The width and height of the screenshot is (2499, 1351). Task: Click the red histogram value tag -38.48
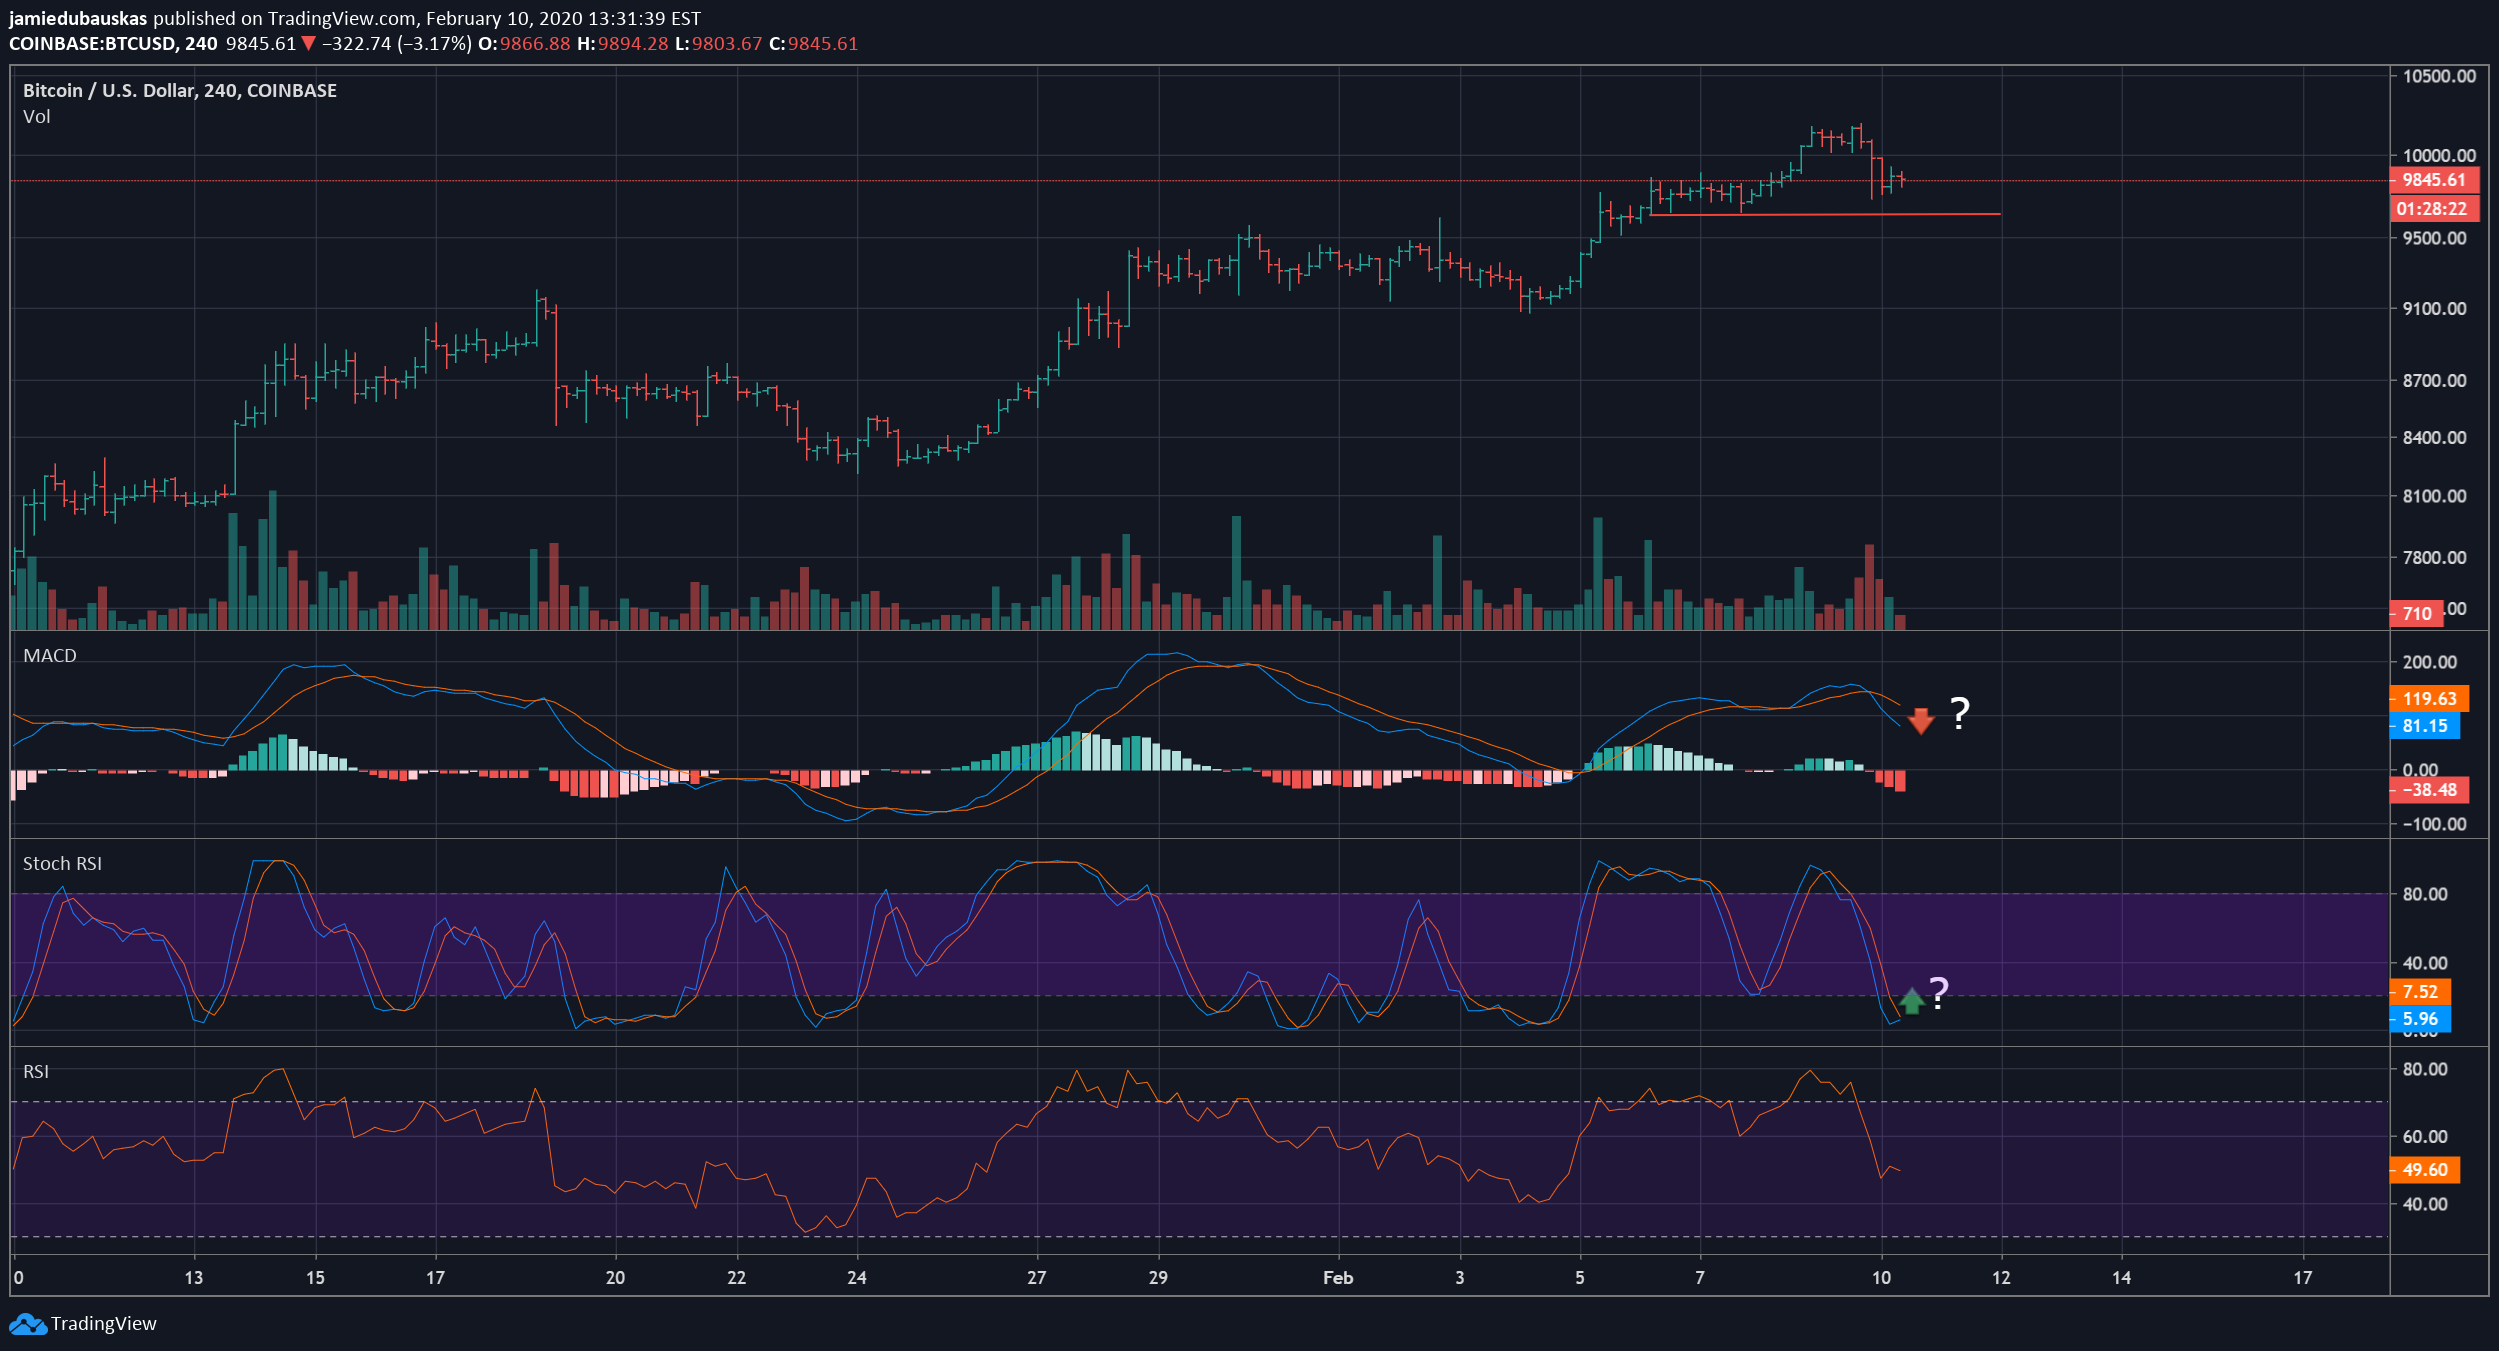(x=2429, y=790)
